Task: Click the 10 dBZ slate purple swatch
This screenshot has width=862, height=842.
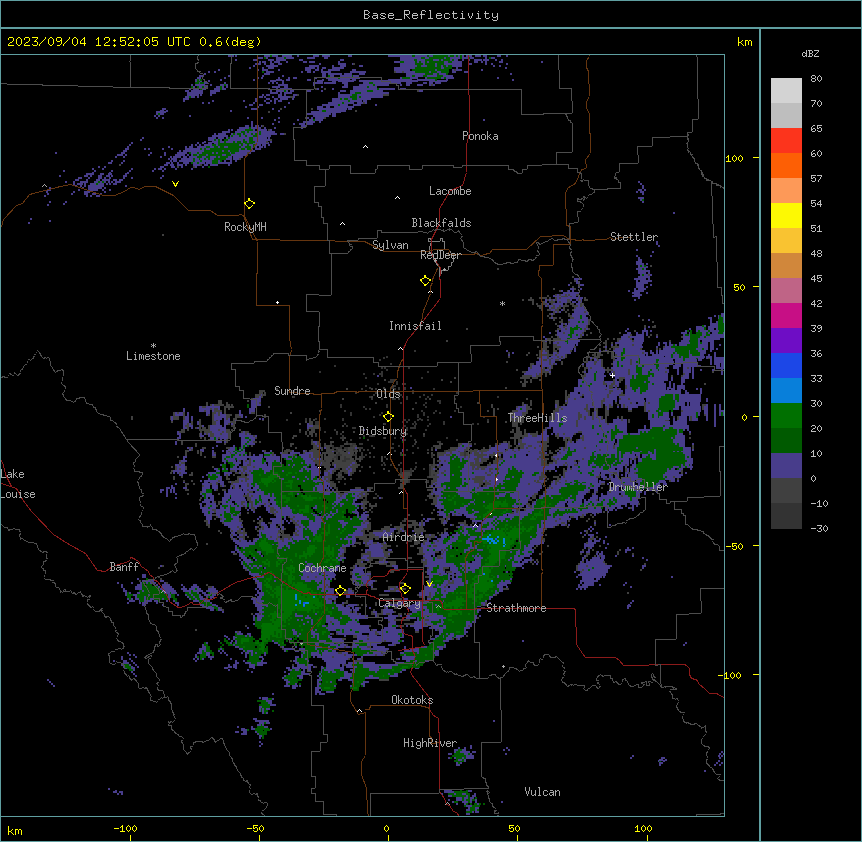Action: (786, 466)
